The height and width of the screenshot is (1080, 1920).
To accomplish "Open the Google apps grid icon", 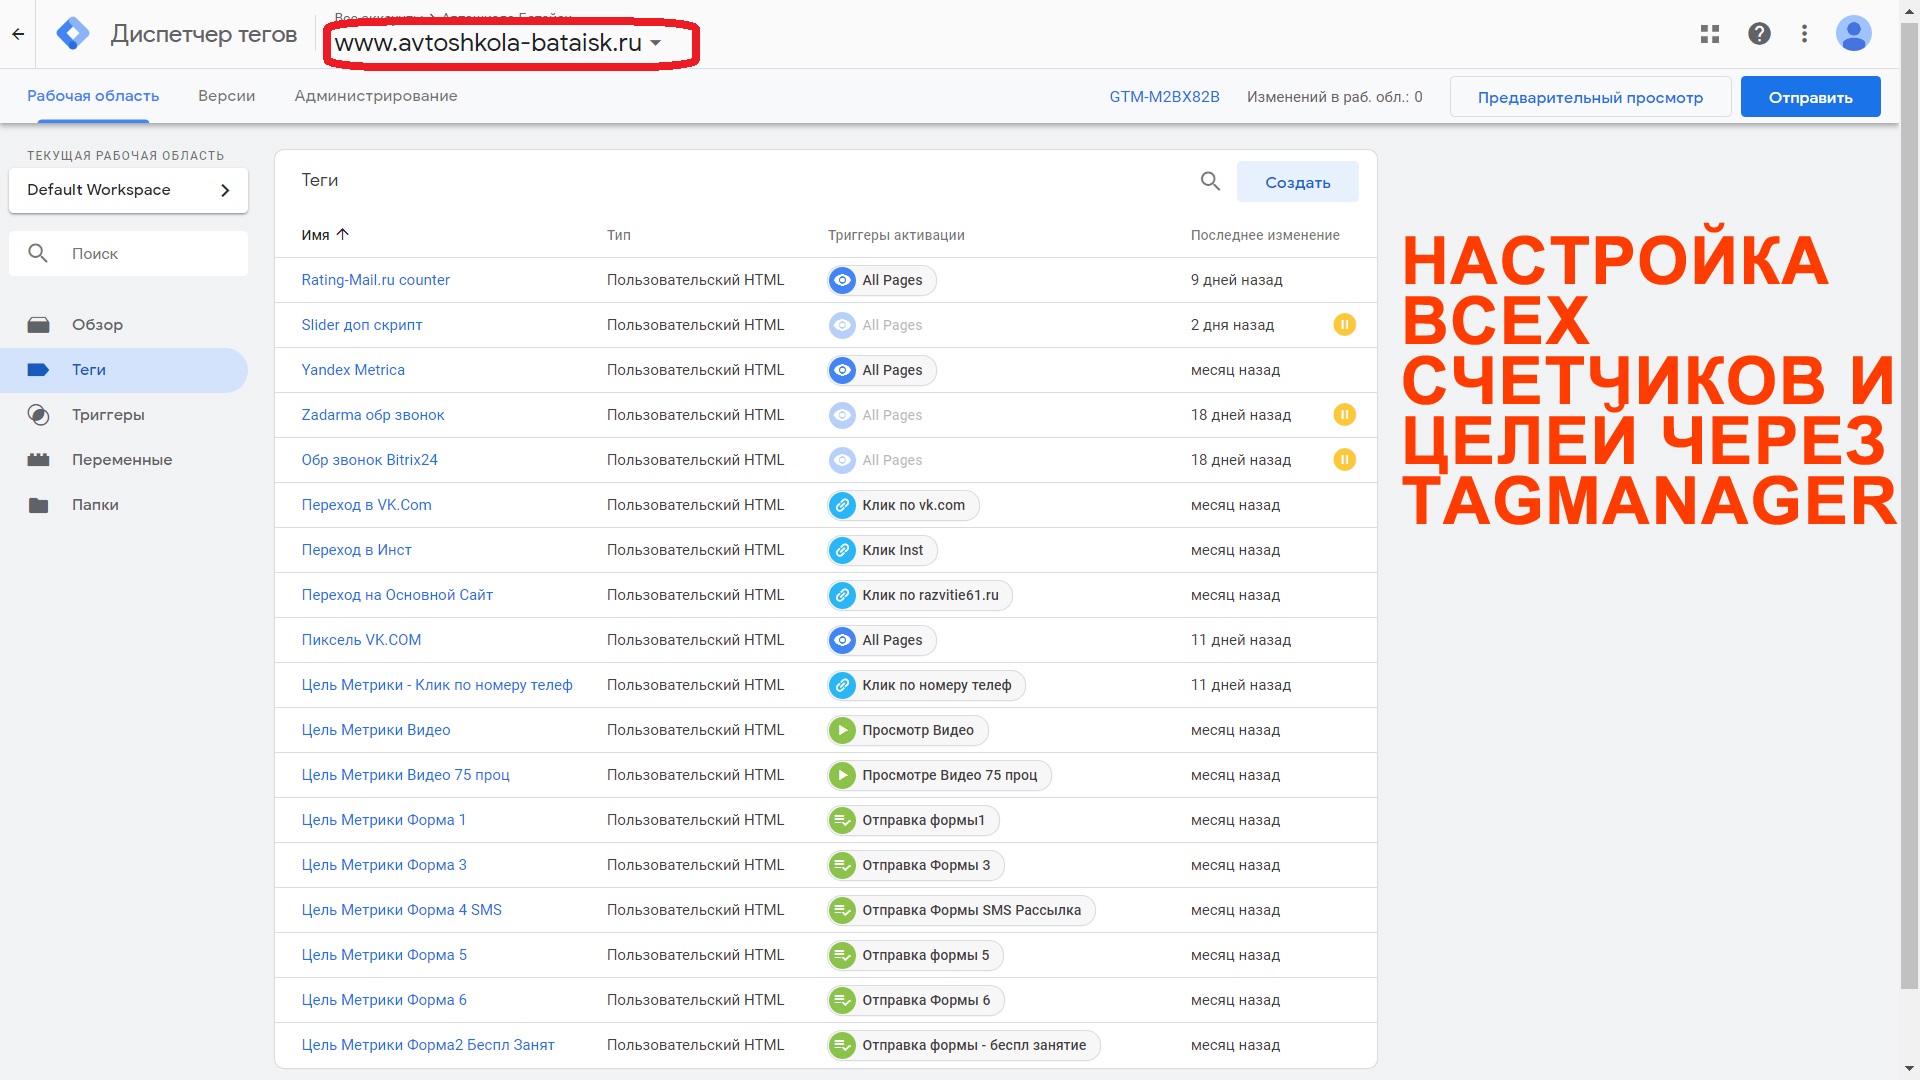I will [1710, 33].
